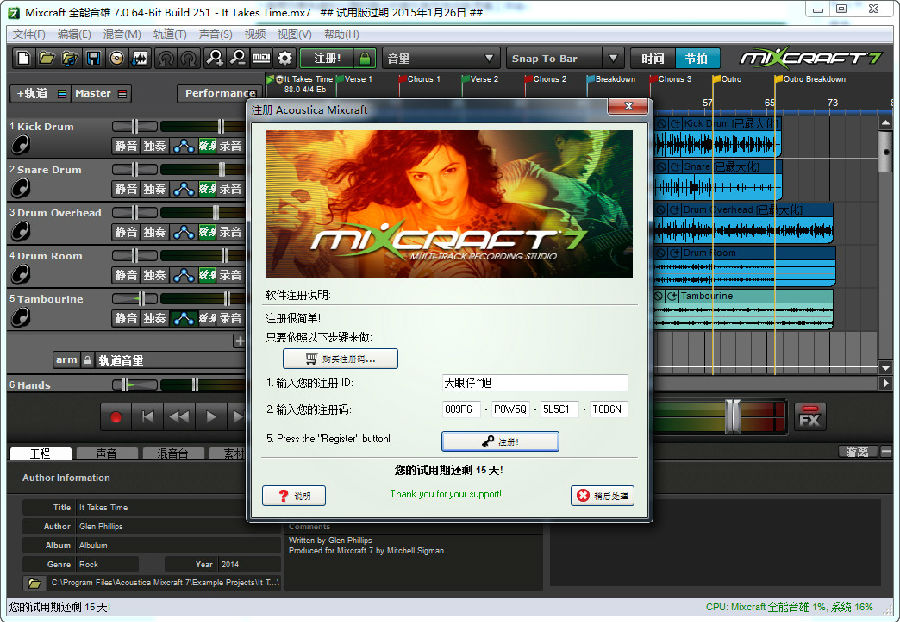900x622 pixels.
Task: Click the register later button with red X
Action: 602,495
